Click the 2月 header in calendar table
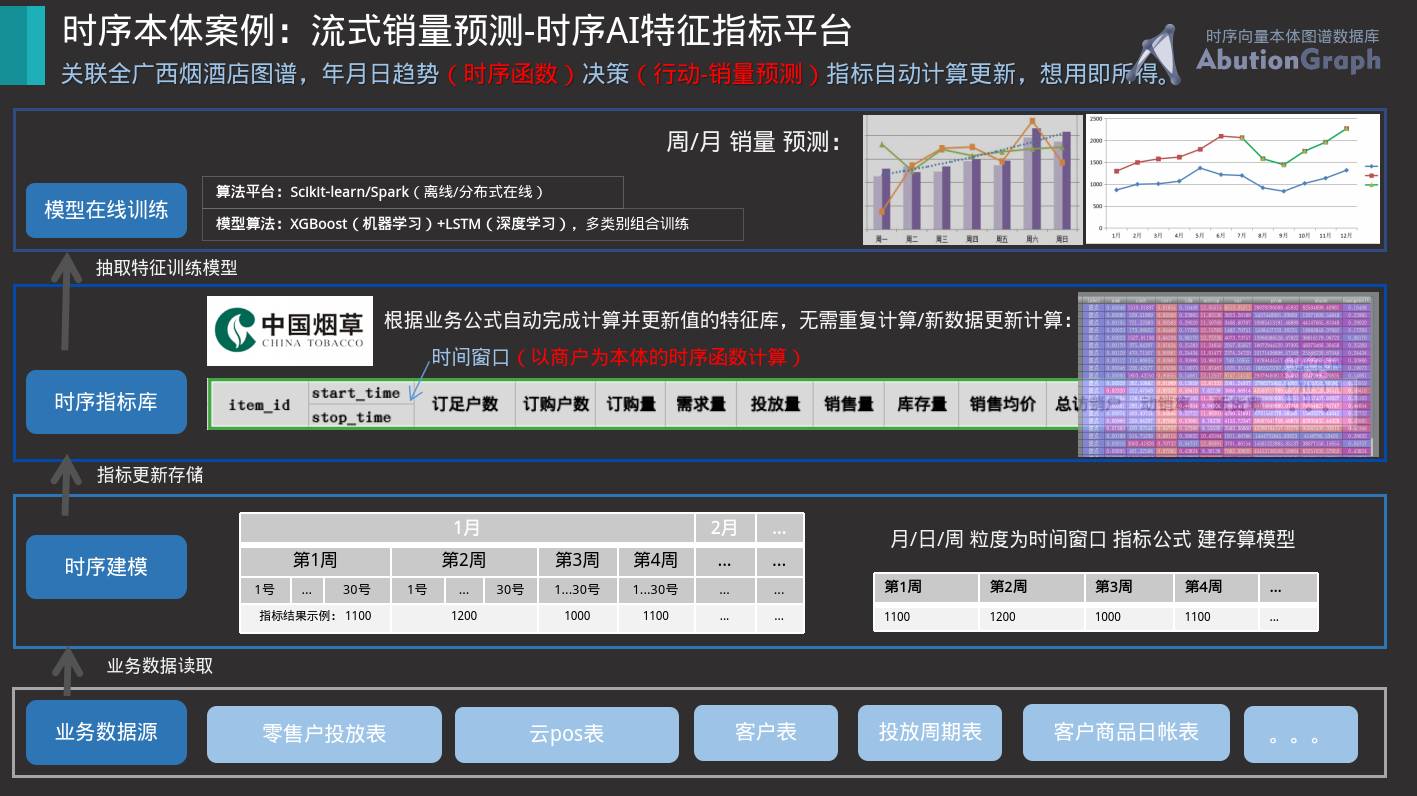 coord(724,527)
